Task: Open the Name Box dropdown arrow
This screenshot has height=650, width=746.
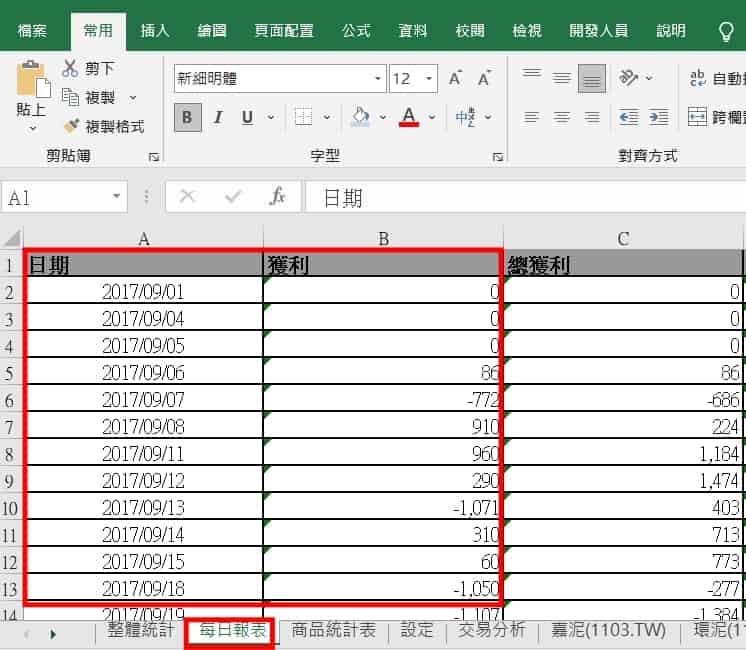Action: pyautogui.click(x=118, y=197)
